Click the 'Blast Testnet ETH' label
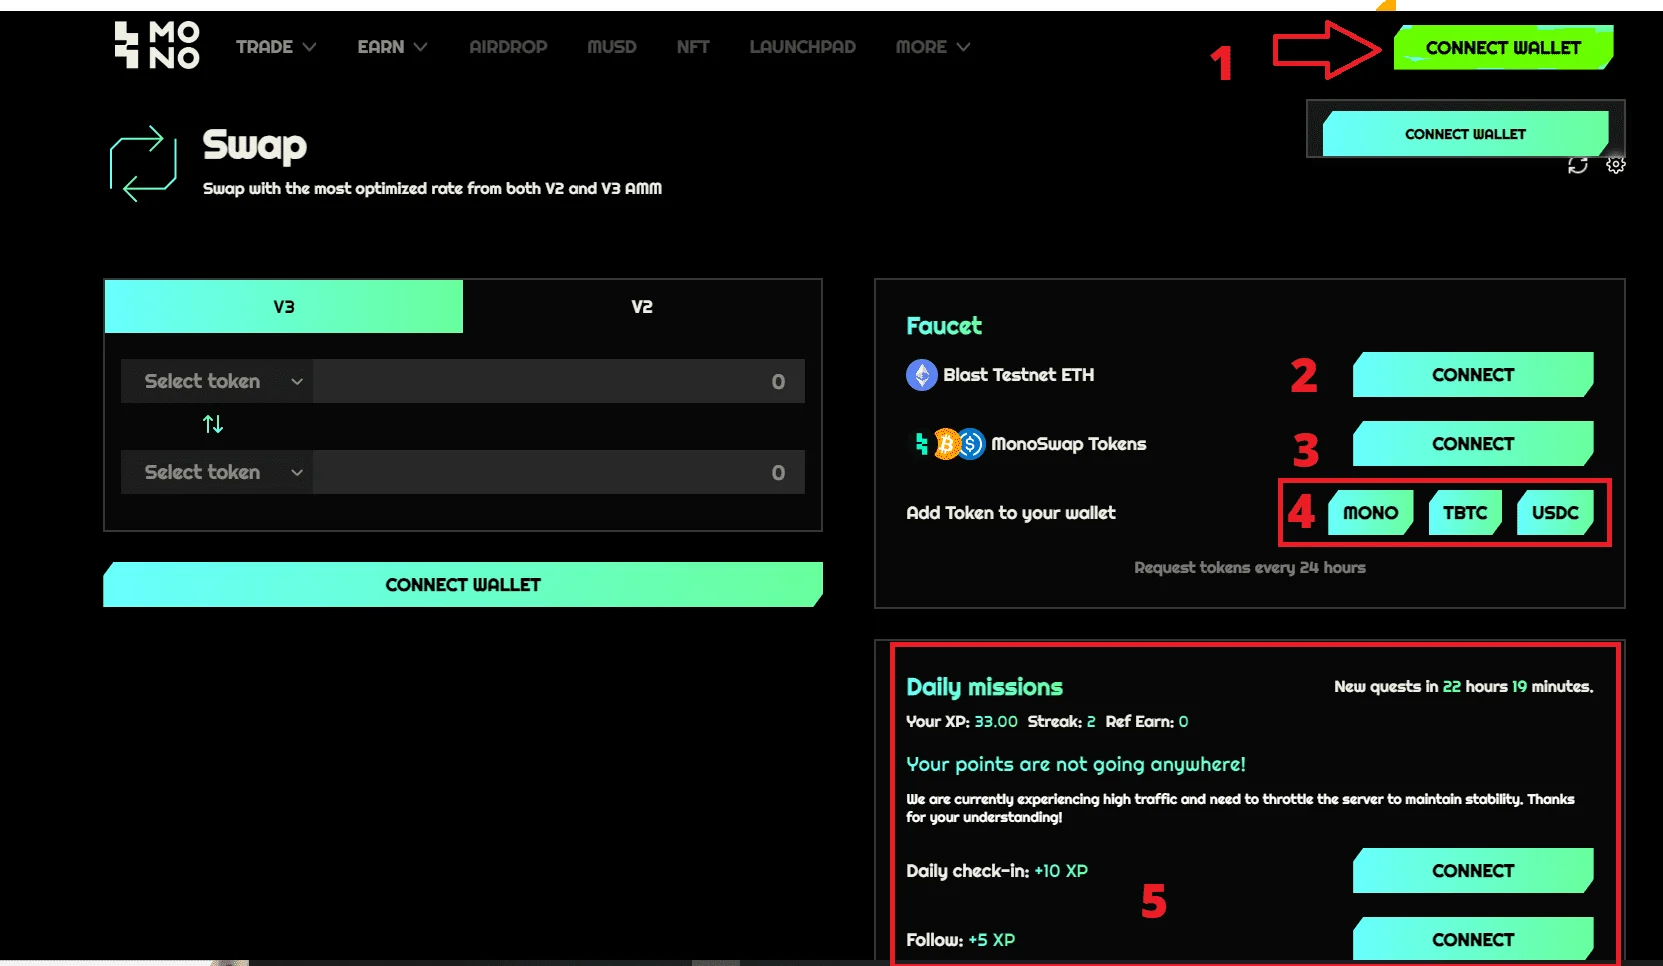 click(x=1019, y=375)
